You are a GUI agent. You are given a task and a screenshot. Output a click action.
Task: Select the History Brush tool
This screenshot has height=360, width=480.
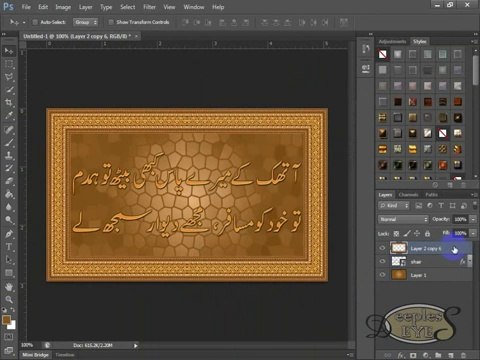tap(9, 168)
